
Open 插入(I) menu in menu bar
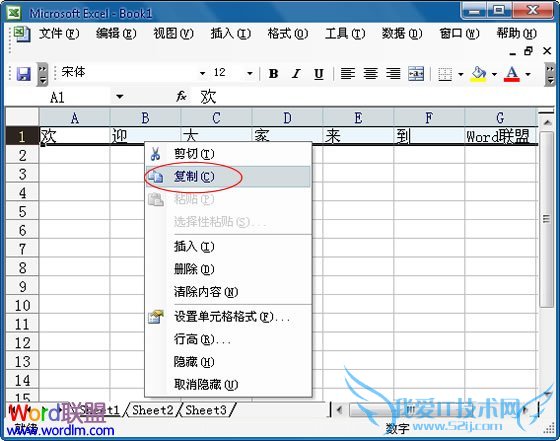coord(231,34)
